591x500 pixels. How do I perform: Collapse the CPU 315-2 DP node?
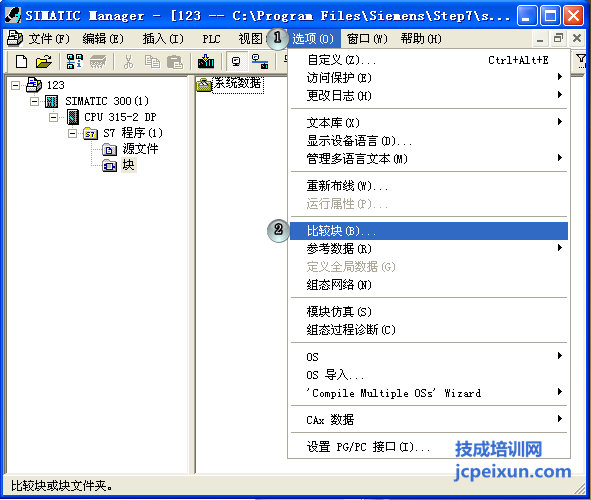[x=54, y=117]
